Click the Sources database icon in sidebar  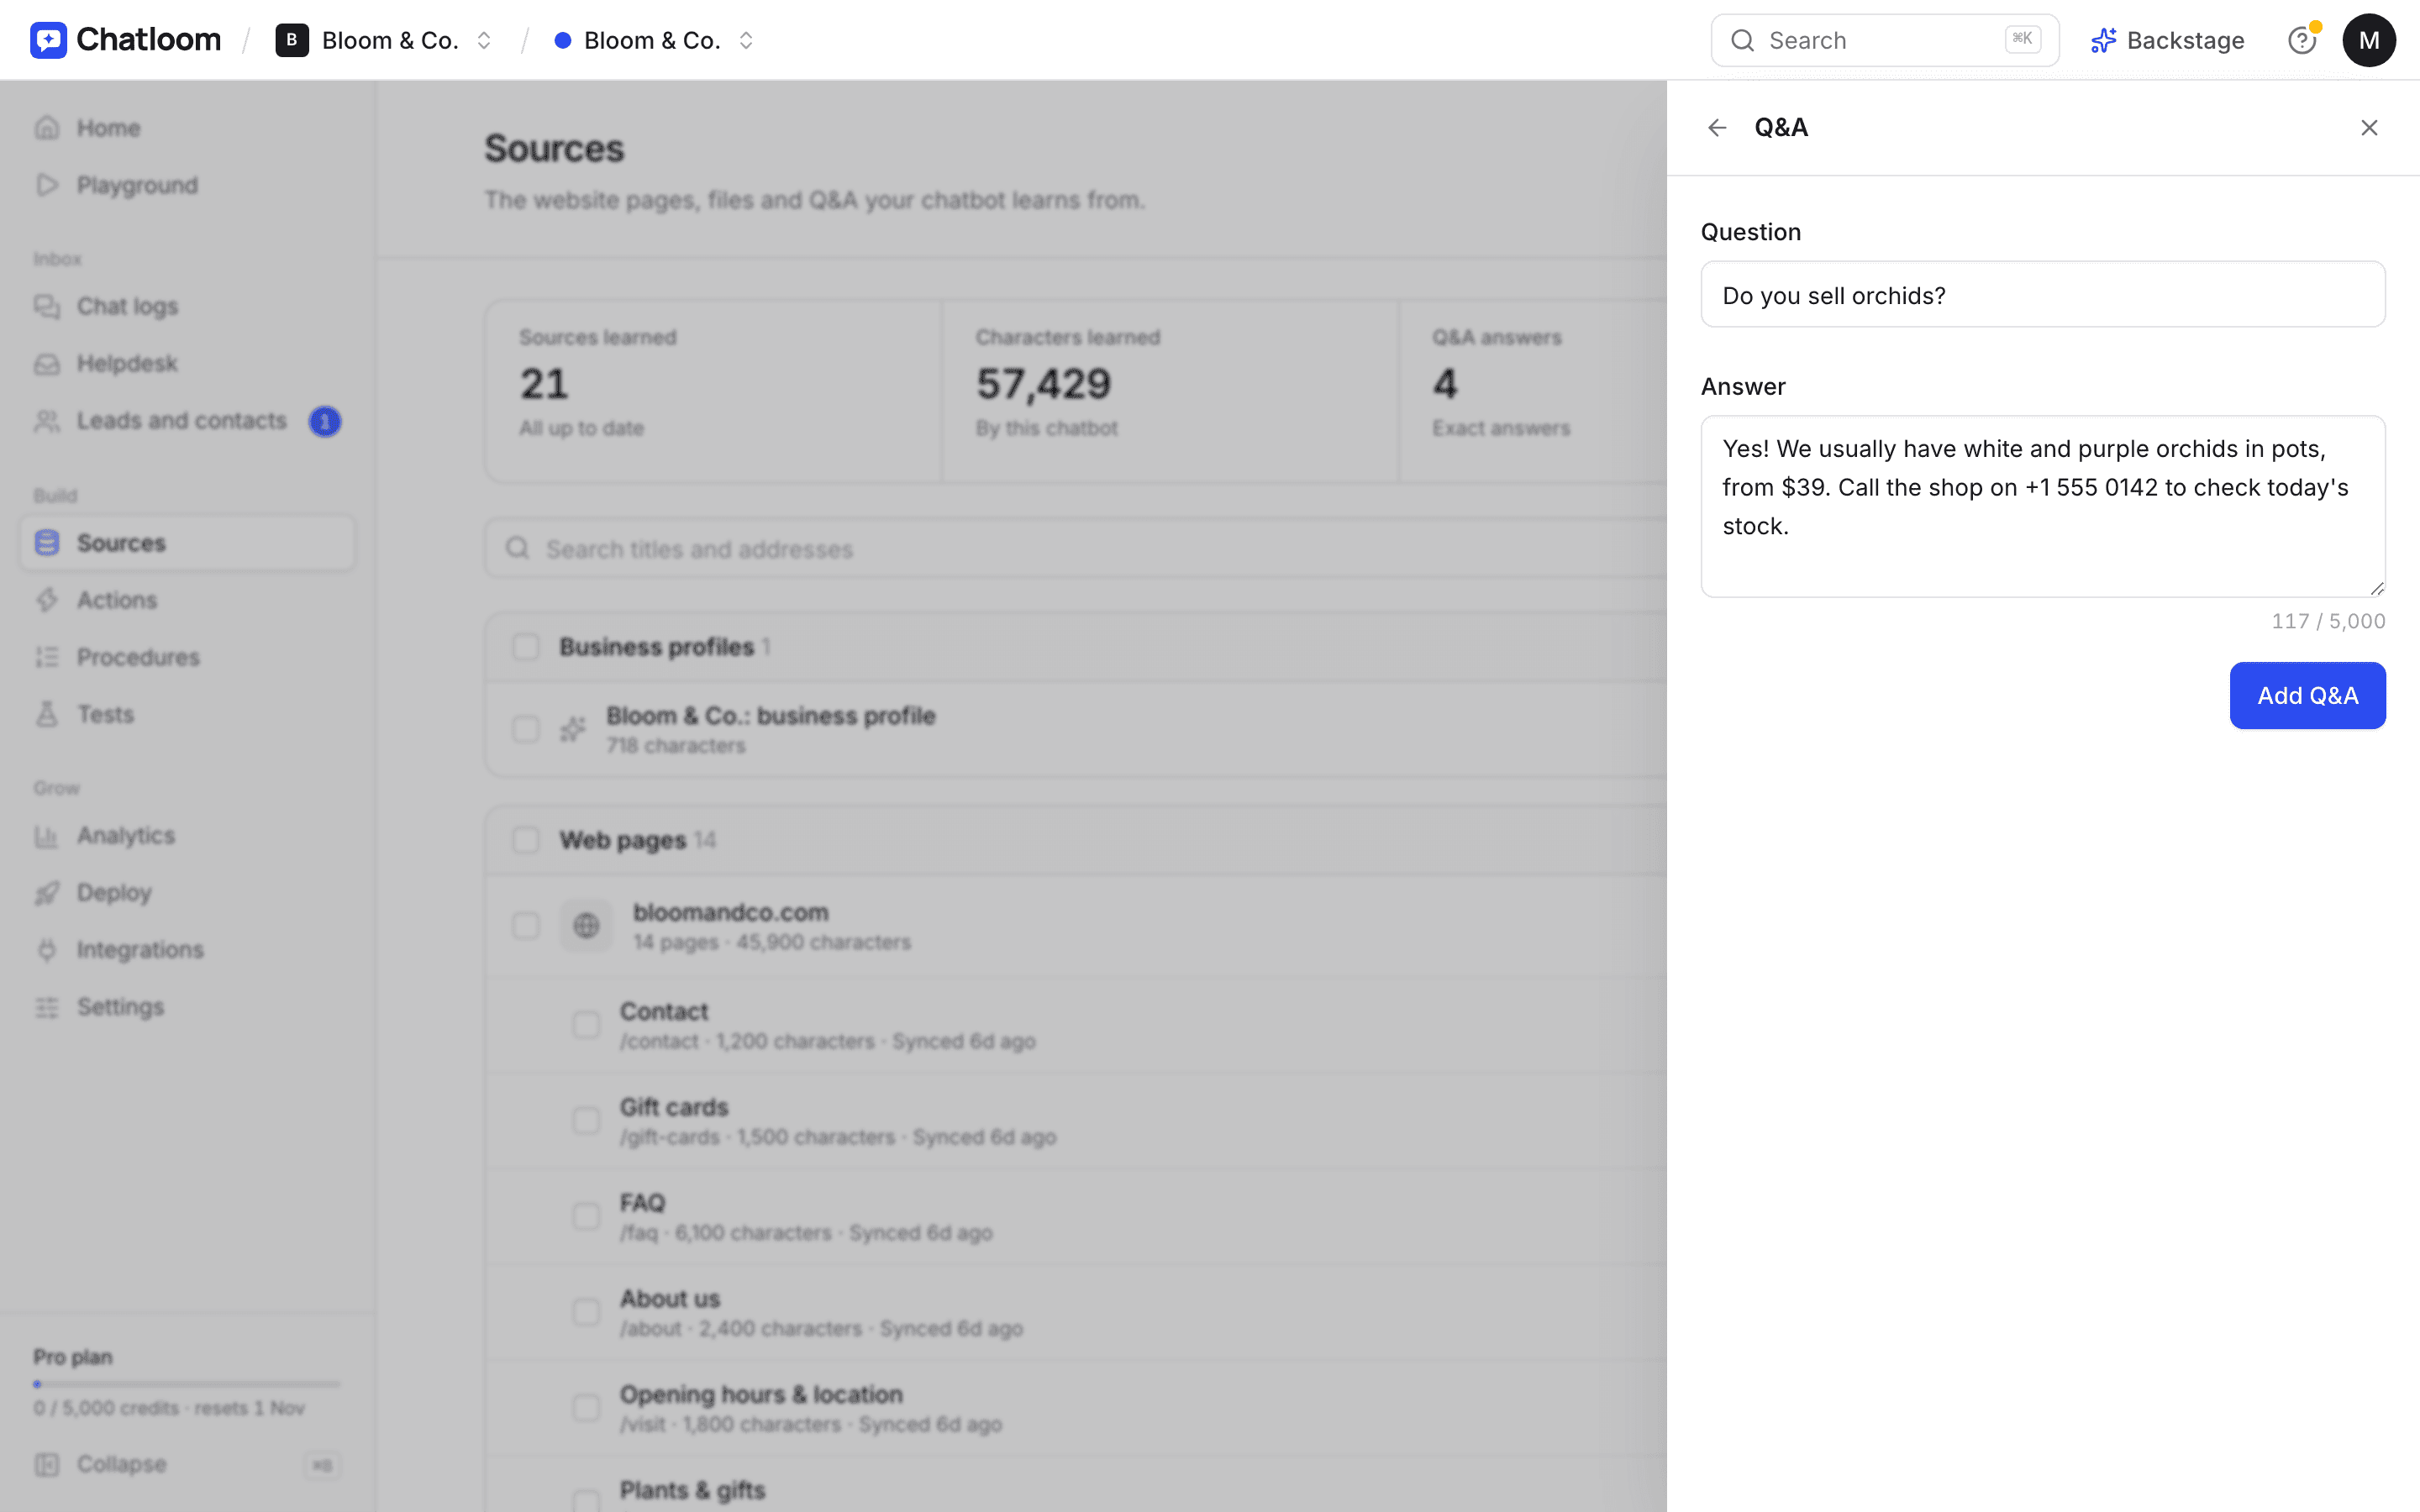click(47, 543)
